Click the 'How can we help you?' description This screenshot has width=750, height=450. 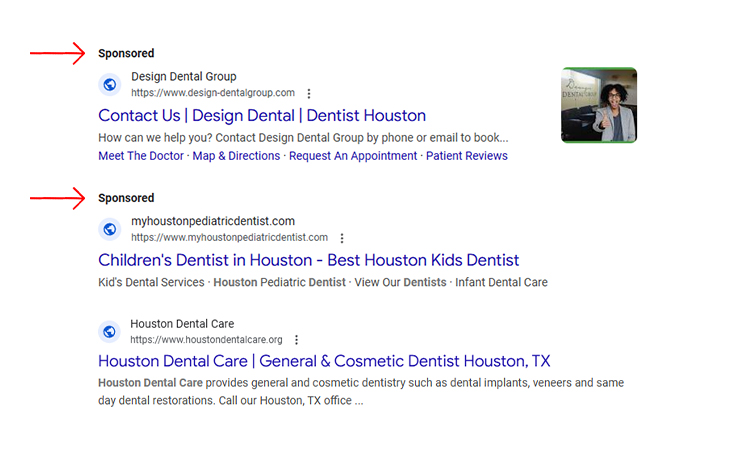pos(303,138)
